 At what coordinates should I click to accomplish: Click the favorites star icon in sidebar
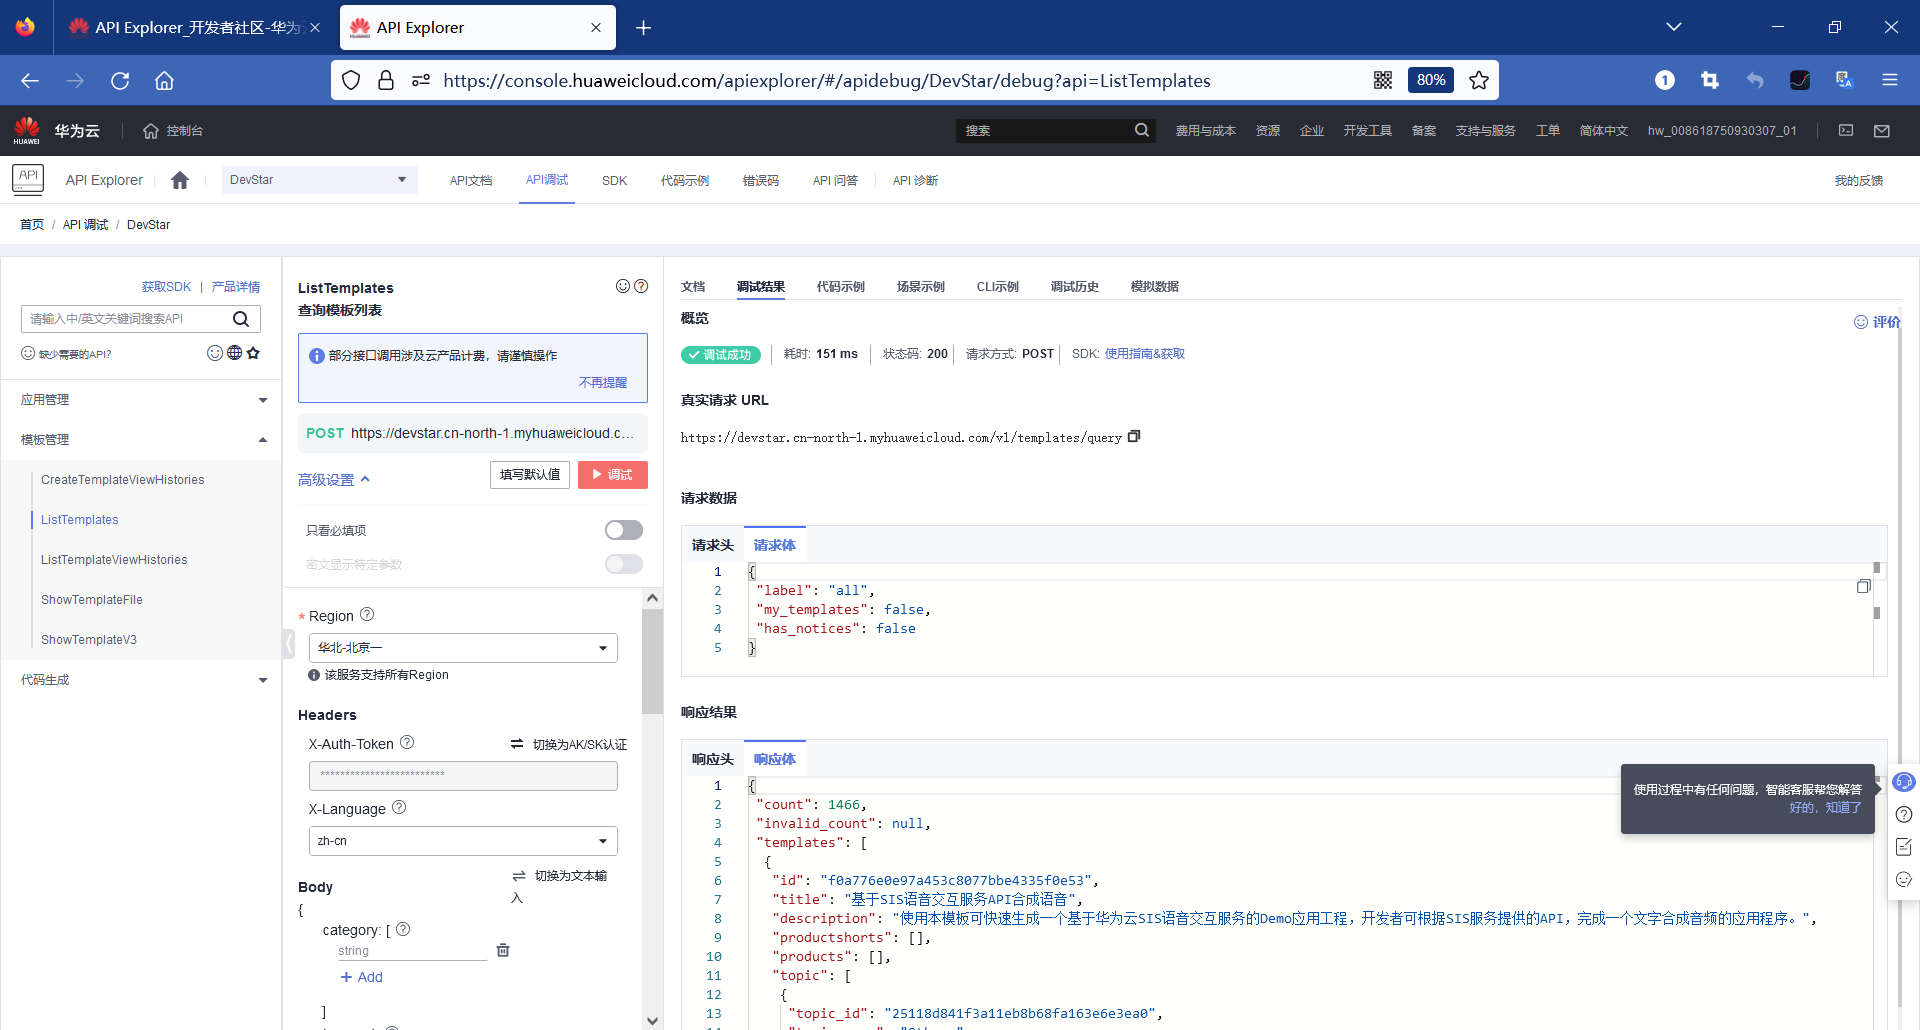[253, 353]
